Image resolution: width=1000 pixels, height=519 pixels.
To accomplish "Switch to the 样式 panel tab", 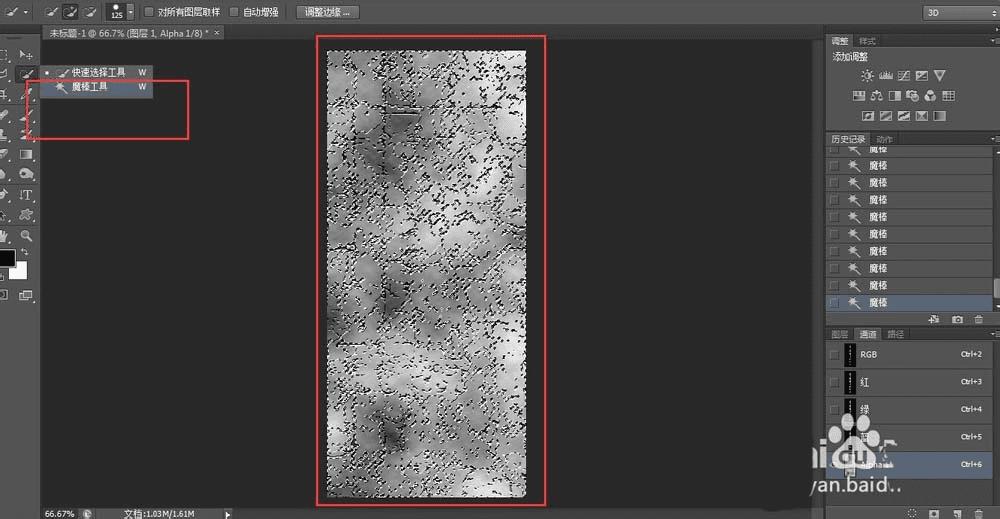I will 867,41.
